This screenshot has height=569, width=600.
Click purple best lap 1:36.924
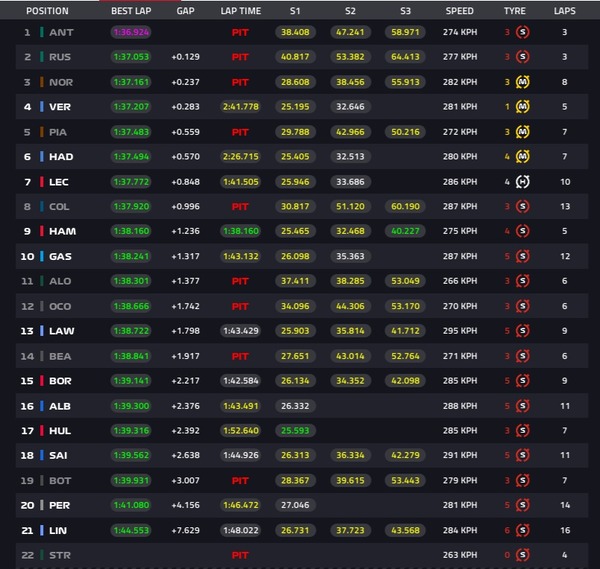(x=131, y=32)
